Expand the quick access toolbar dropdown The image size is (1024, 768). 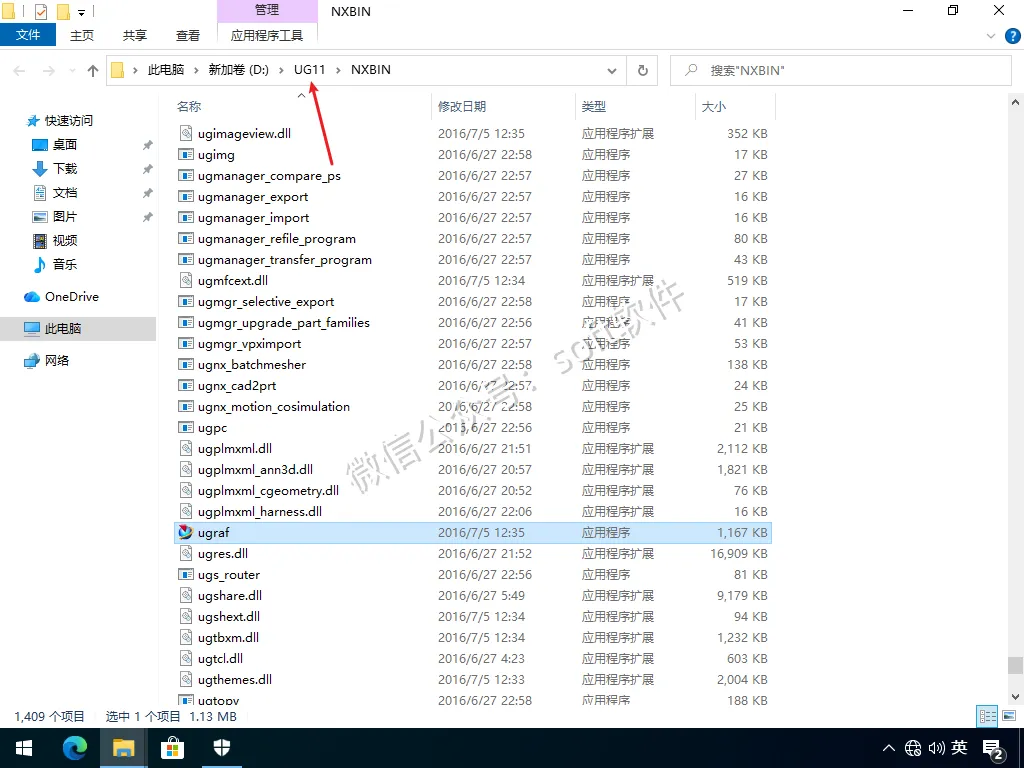coord(82,12)
